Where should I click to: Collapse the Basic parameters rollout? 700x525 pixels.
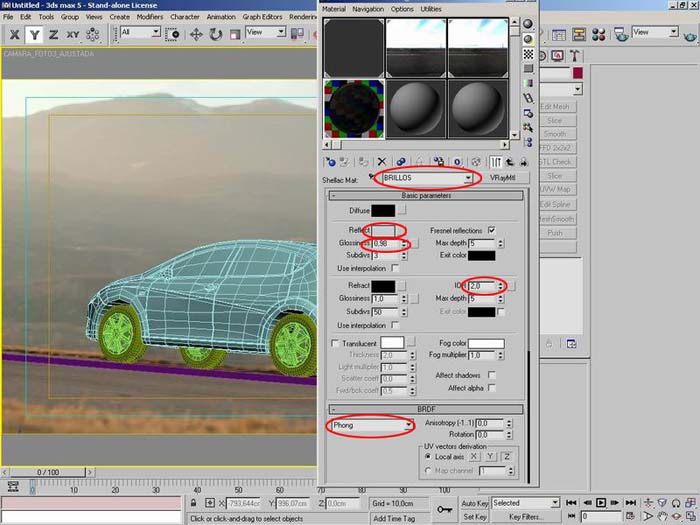426,195
